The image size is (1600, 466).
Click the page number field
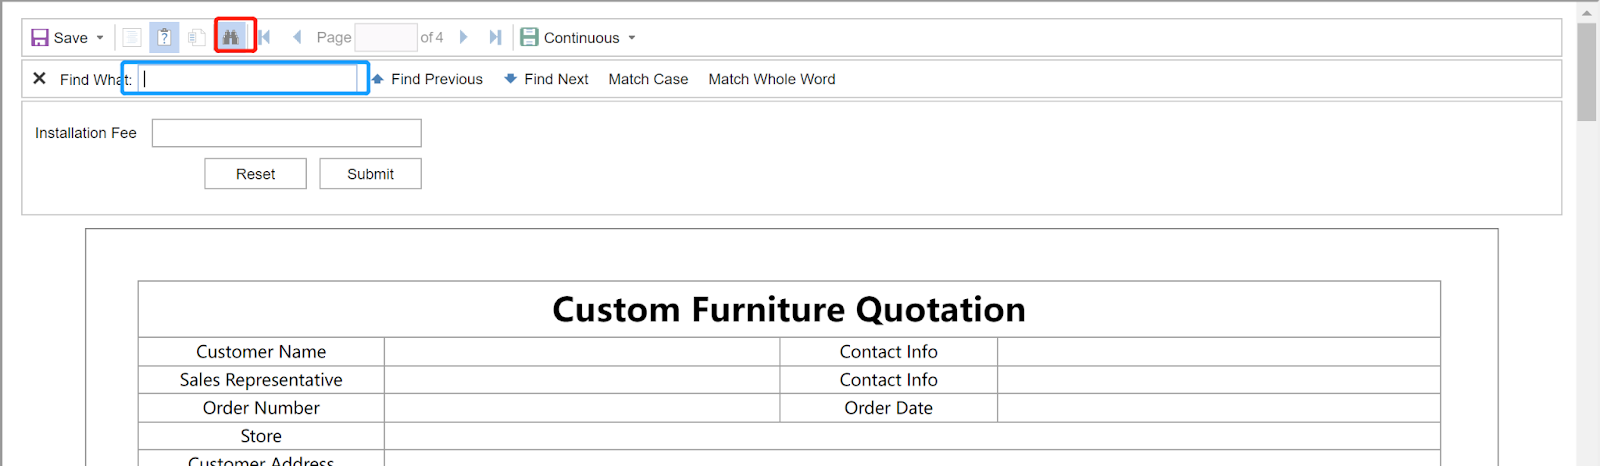(x=386, y=38)
